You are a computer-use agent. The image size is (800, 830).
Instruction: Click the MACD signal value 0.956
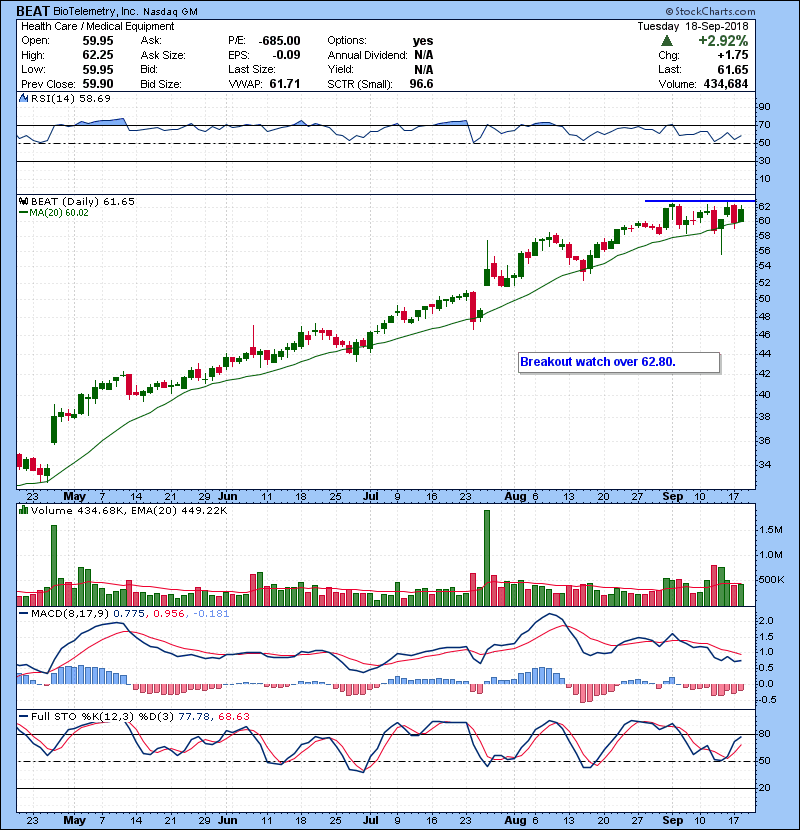[x=169, y=614]
